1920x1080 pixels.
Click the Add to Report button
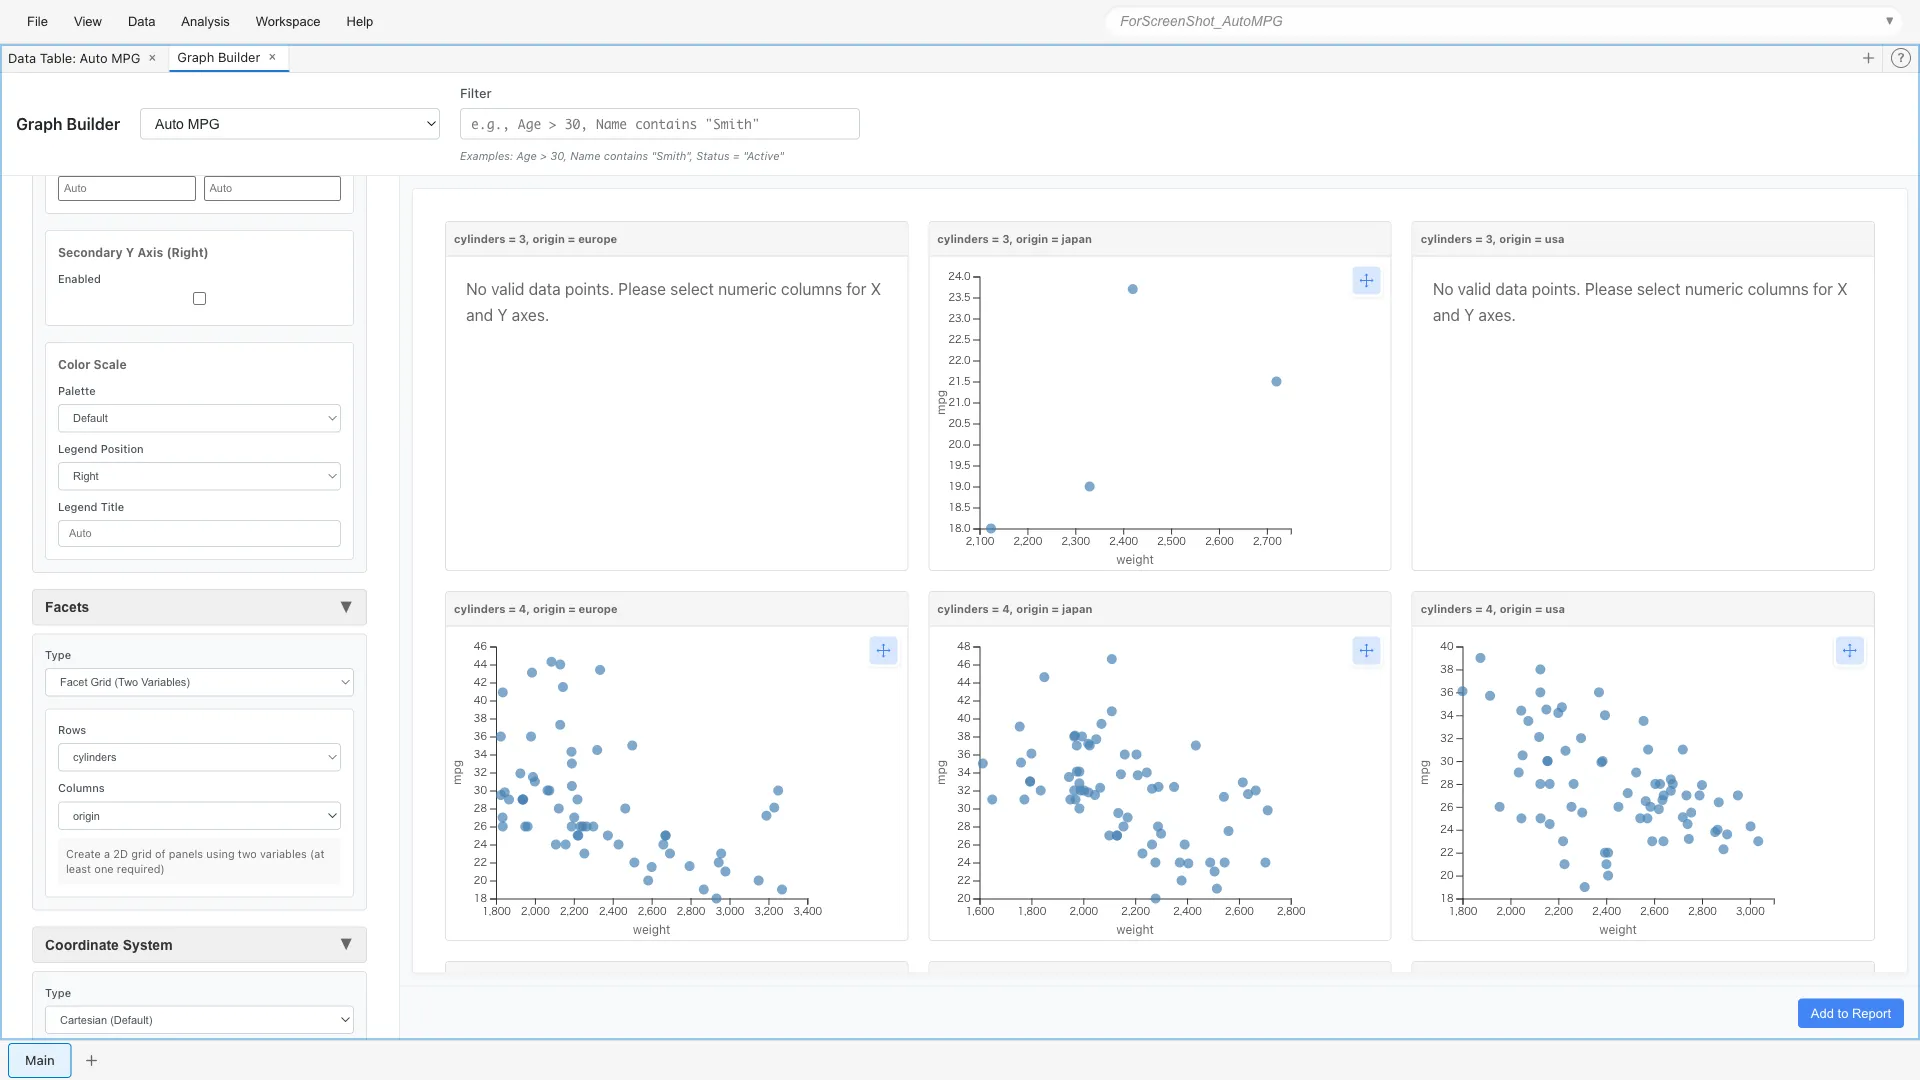[x=1849, y=1013]
